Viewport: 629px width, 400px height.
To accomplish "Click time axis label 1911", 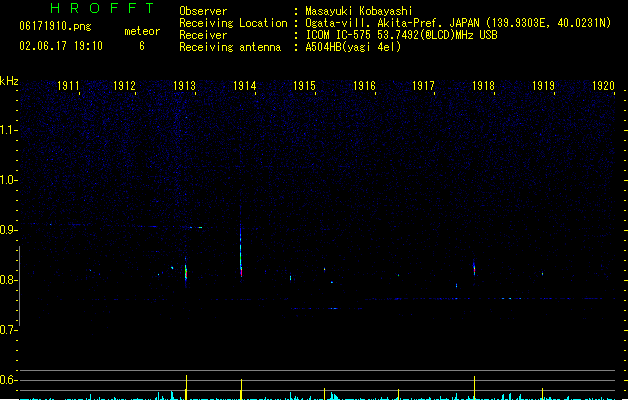I will pyautogui.click(x=68, y=86).
